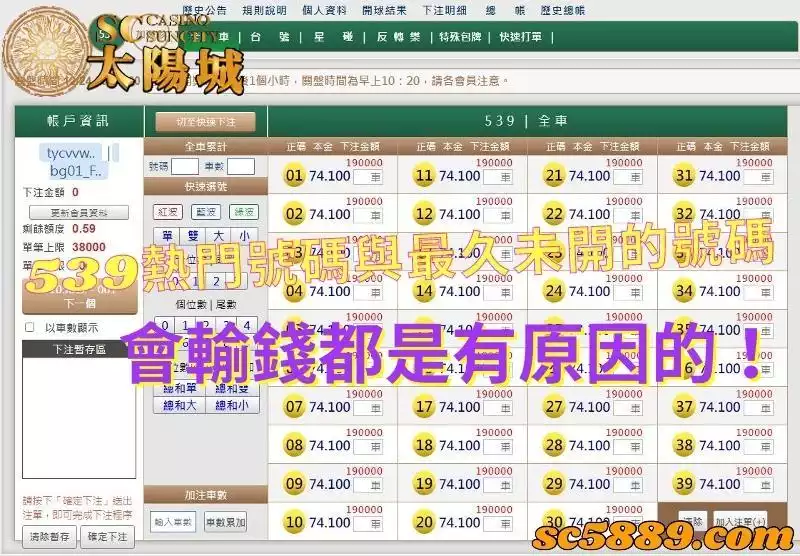
Task: Open 下注明細 in the top menu
Action: [x=444, y=10]
